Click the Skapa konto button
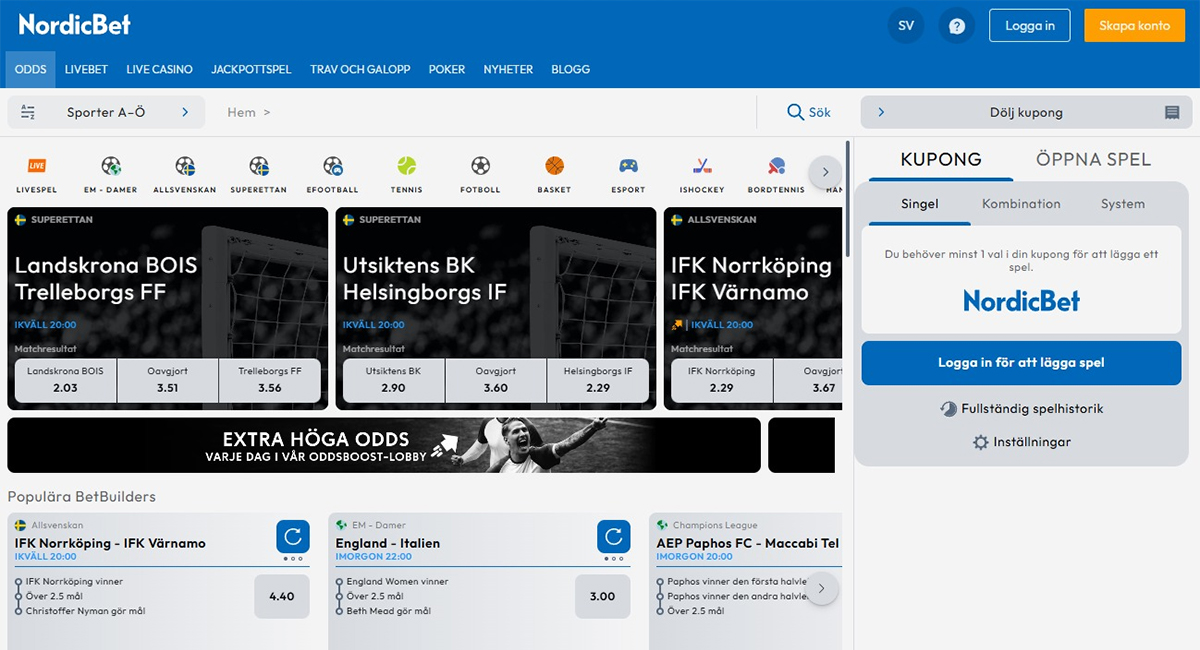Viewport: 1200px width, 650px height. 1134,26
